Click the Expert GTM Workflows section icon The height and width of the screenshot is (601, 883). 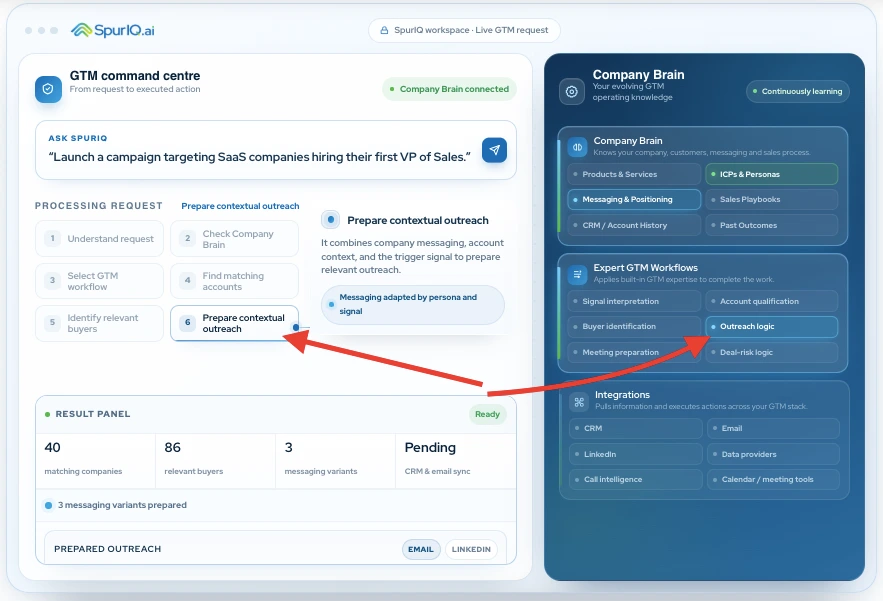(577, 274)
